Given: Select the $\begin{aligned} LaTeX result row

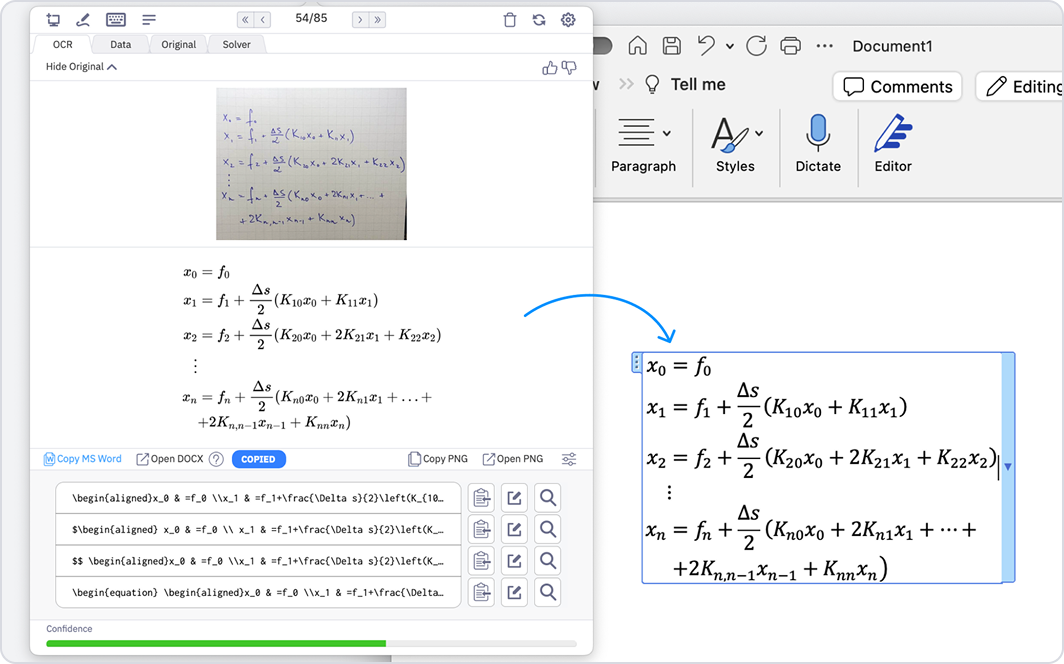Looking at the screenshot, I should coord(258,530).
